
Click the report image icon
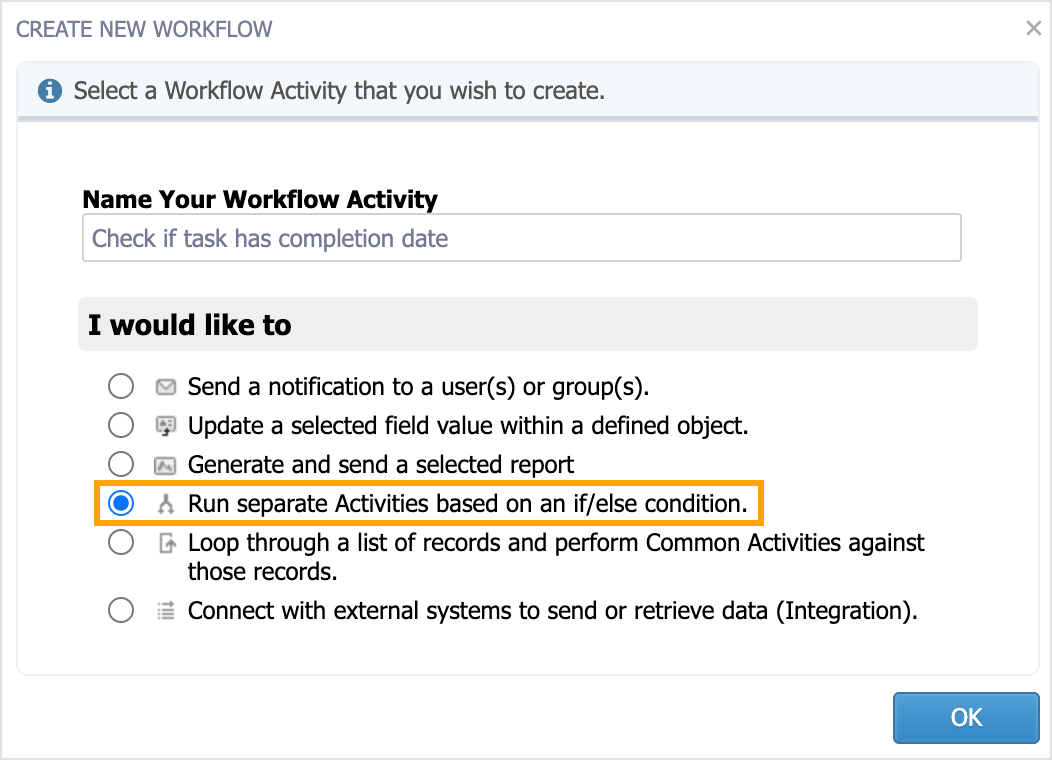tap(166, 465)
